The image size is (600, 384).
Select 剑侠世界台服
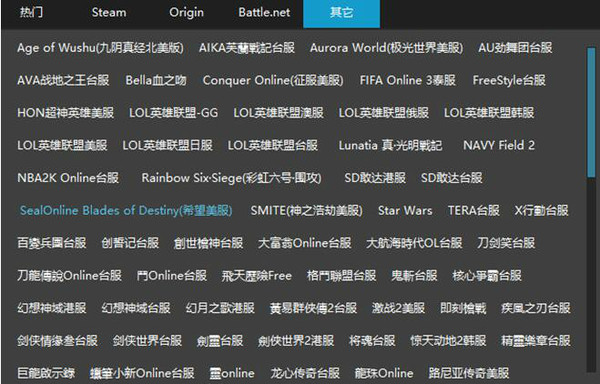tap(147, 340)
